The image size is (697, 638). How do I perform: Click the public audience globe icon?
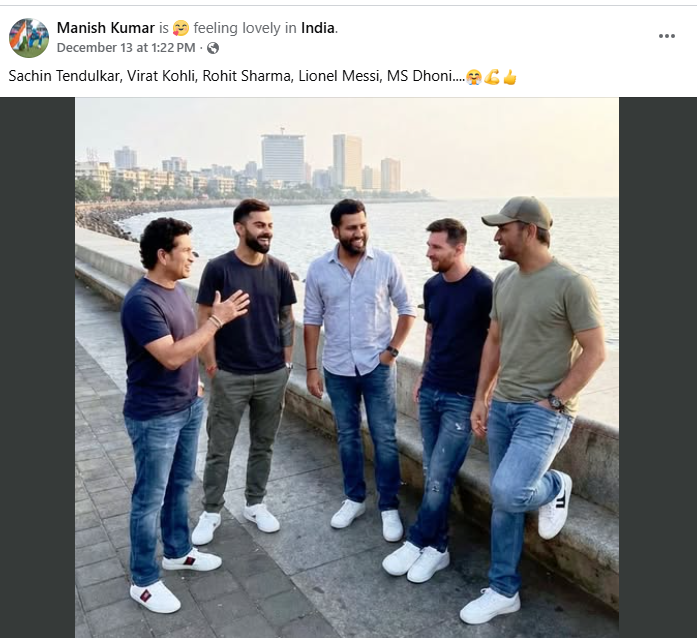coord(212,48)
